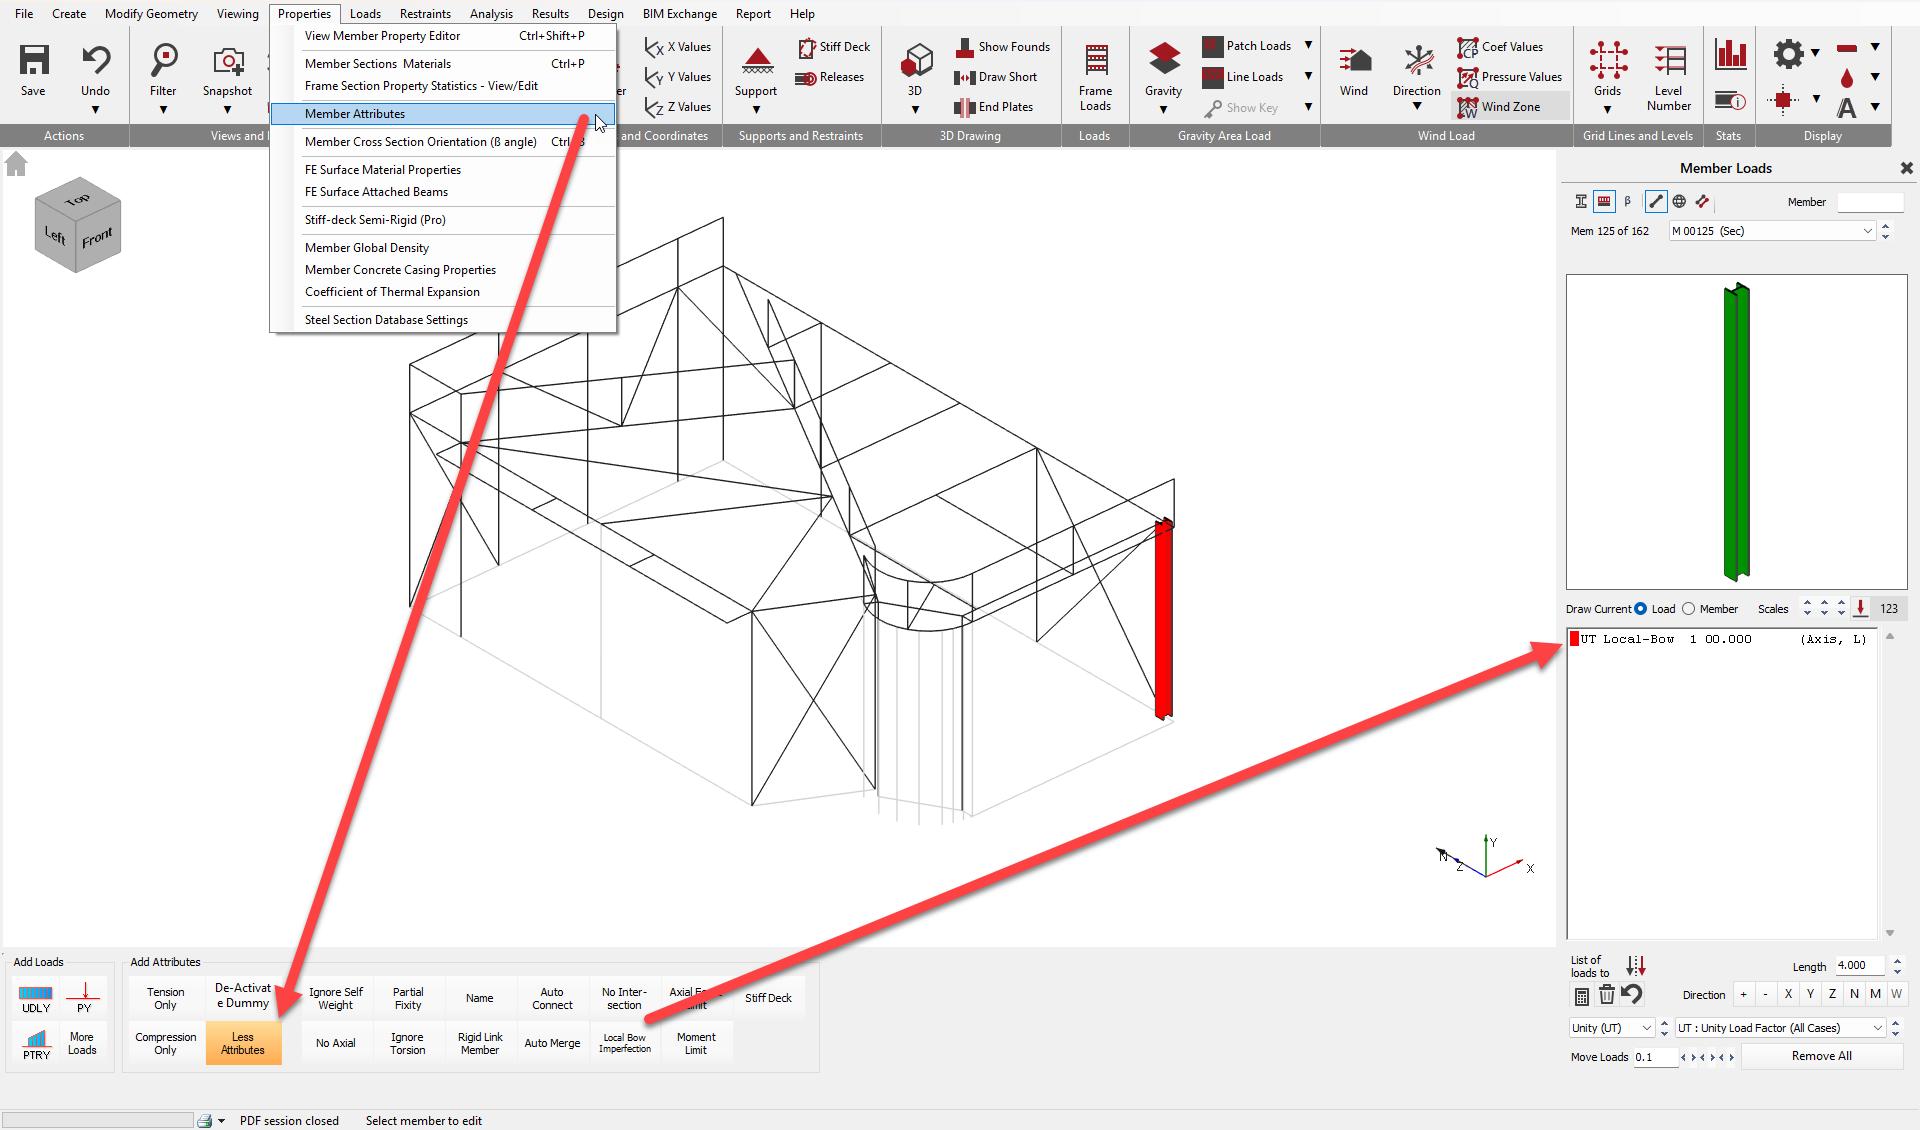Image resolution: width=1920 pixels, height=1130 pixels.
Task: Click the Home view icon
Action: click(16, 165)
